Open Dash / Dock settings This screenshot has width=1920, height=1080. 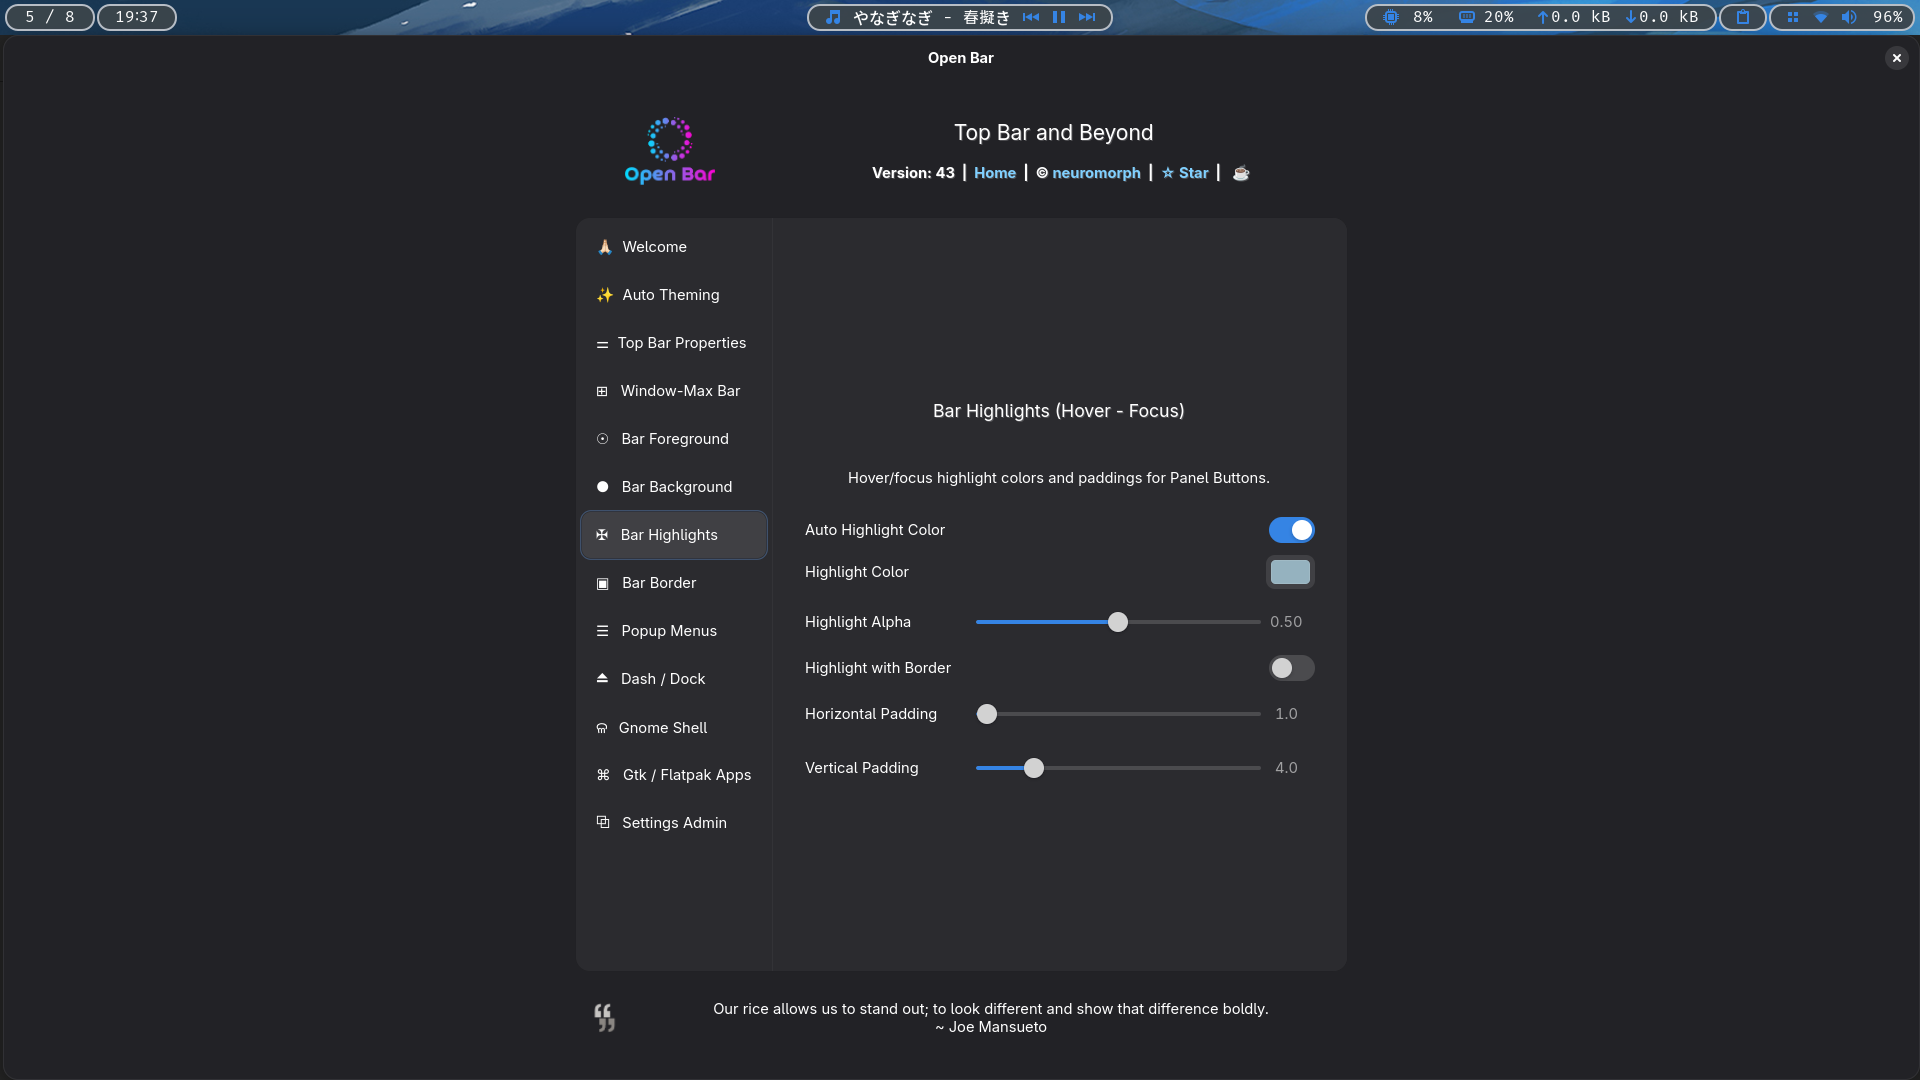pyautogui.click(x=662, y=679)
